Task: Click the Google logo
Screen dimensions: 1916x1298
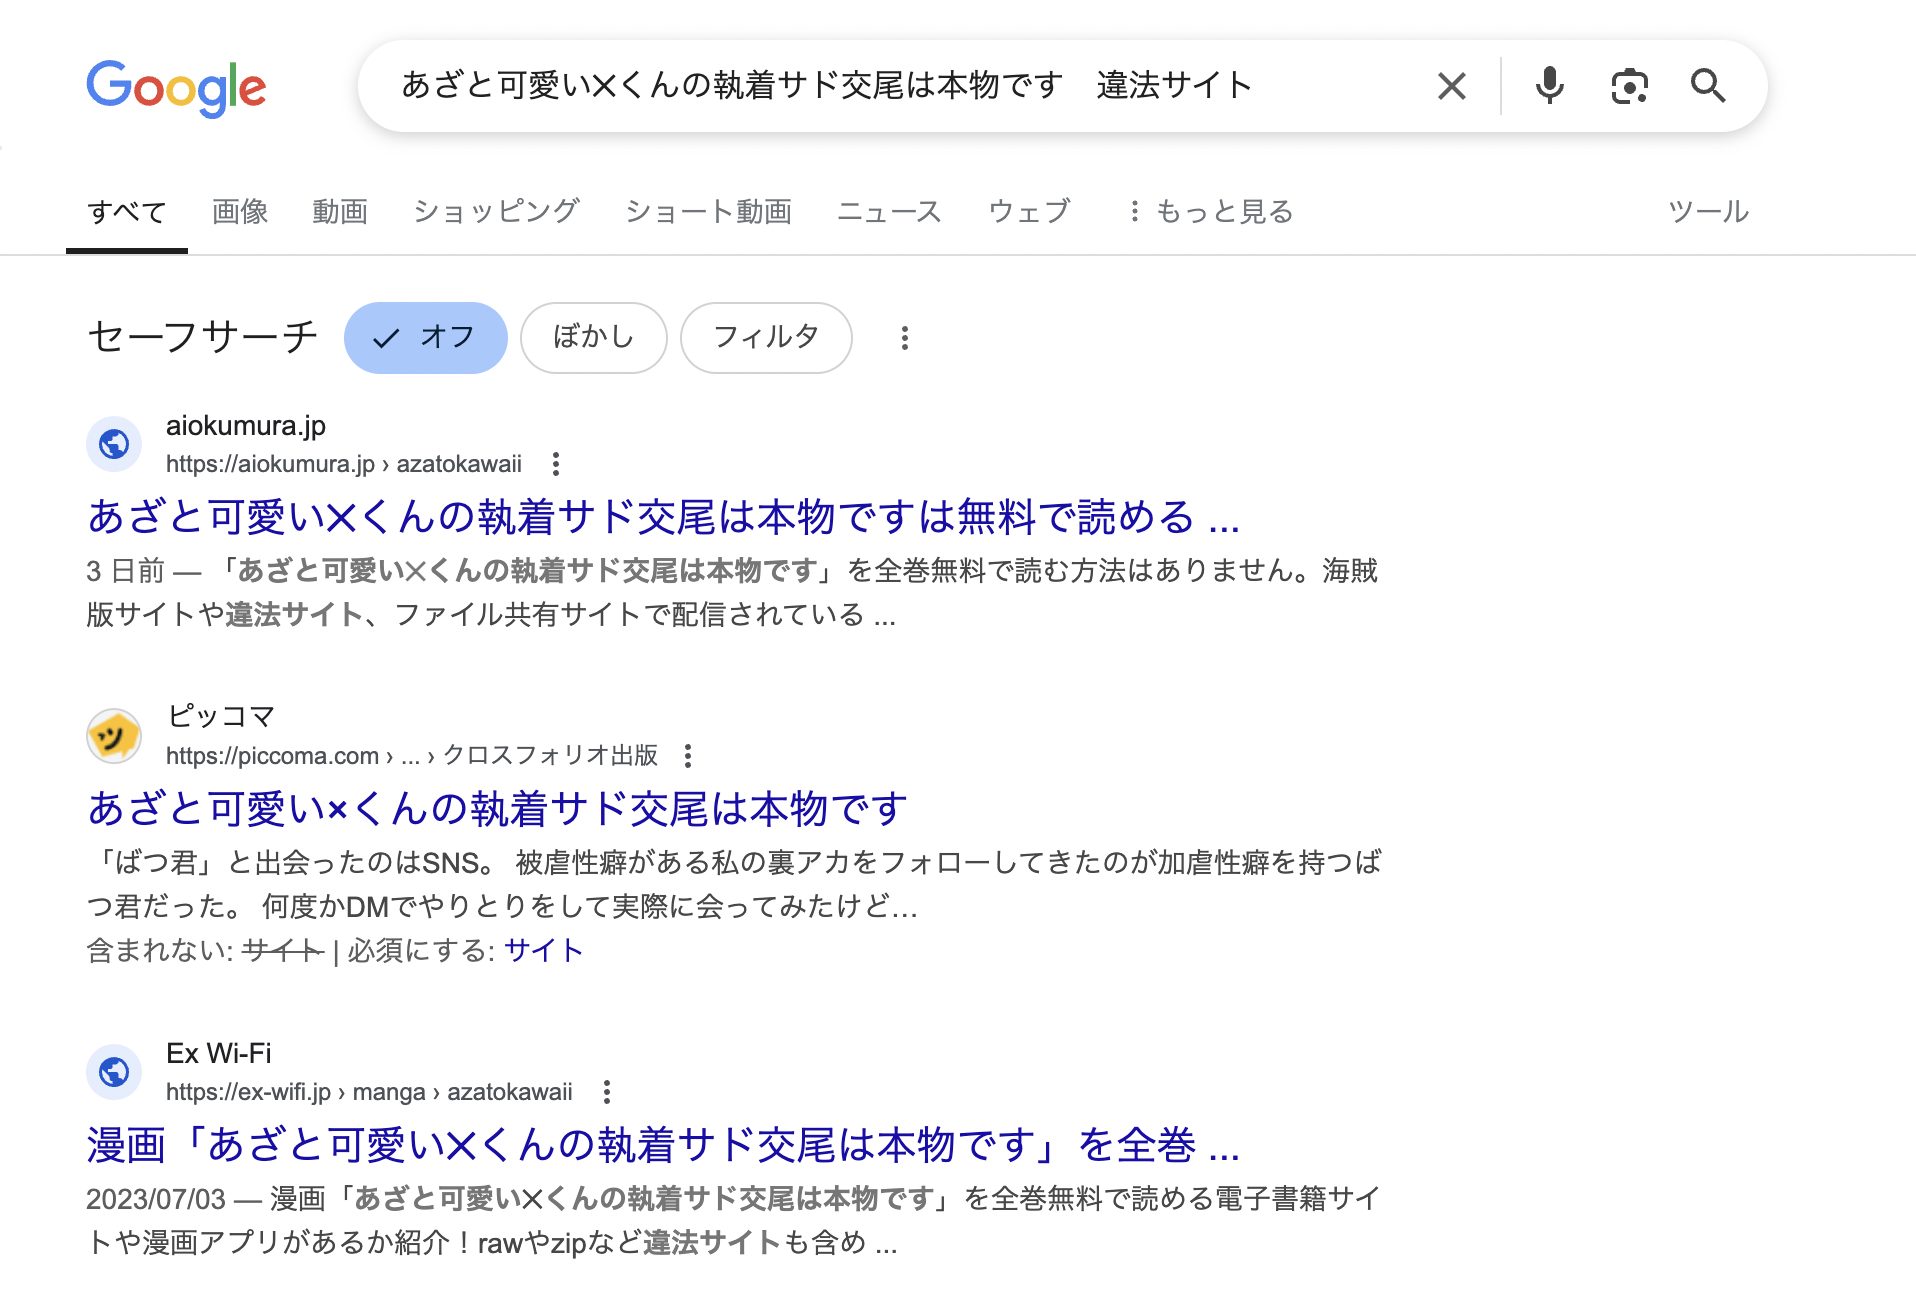Action: (176, 87)
